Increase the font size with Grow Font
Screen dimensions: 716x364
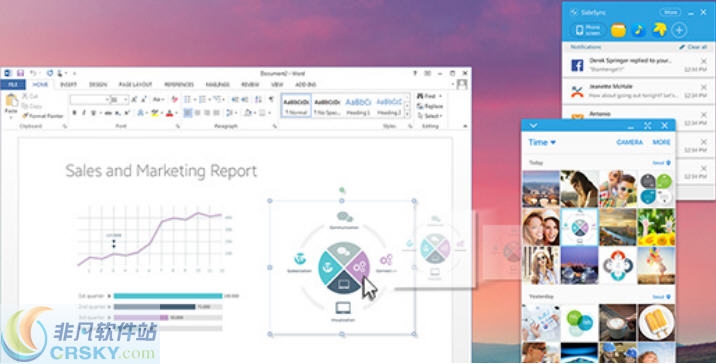tap(134, 100)
